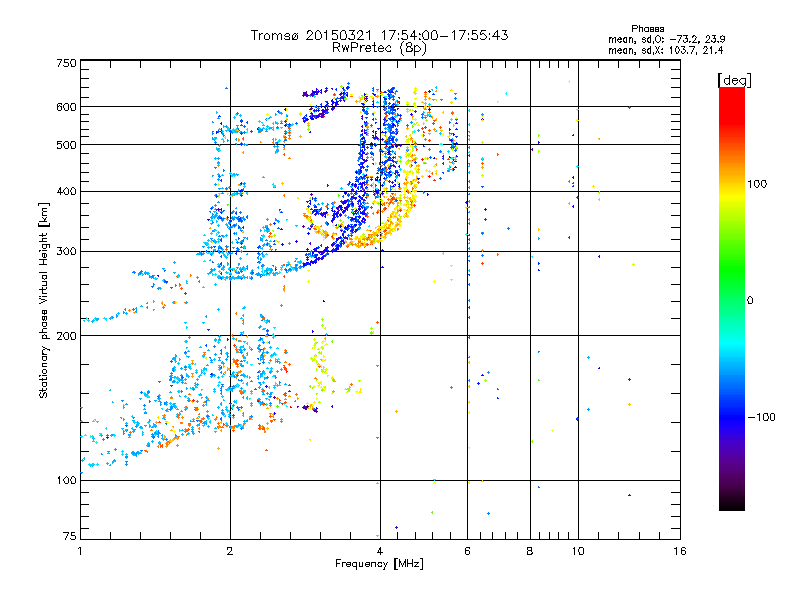Click the x-axis tick label "10"
This screenshot has height=600, width=800.
pyautogui.click(x=578, y=551)
